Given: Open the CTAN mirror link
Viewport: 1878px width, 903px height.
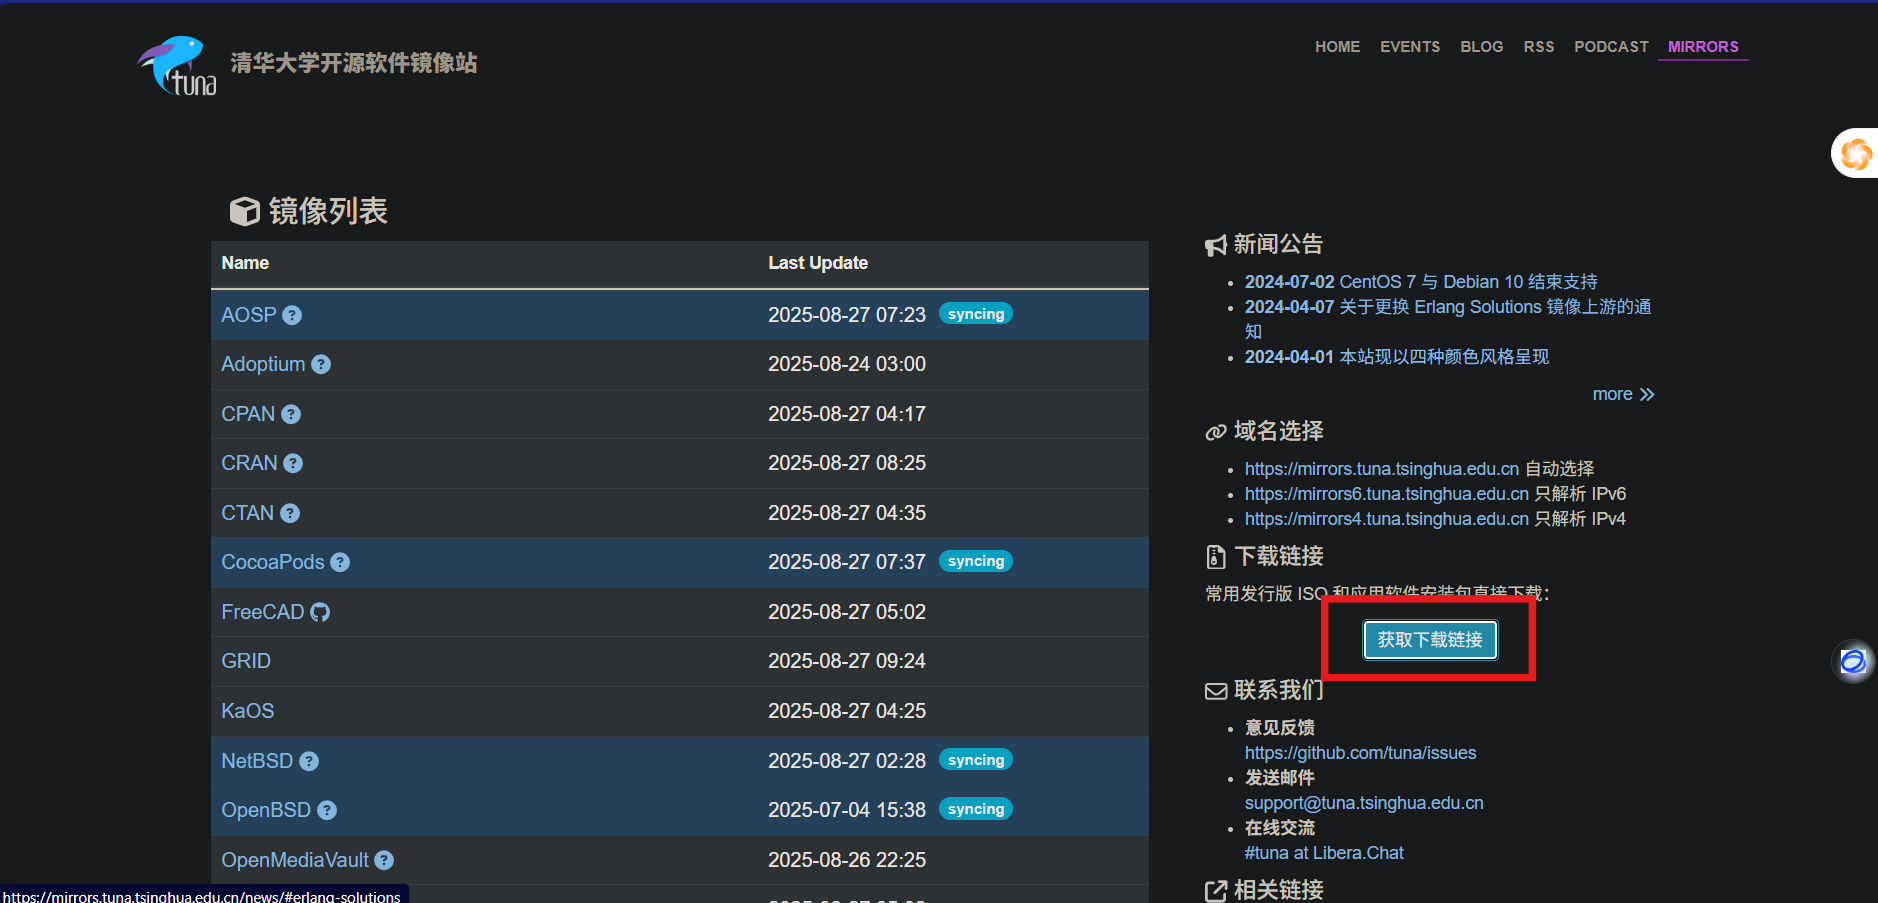Looking at the screenshot, I should coord(247,513).
